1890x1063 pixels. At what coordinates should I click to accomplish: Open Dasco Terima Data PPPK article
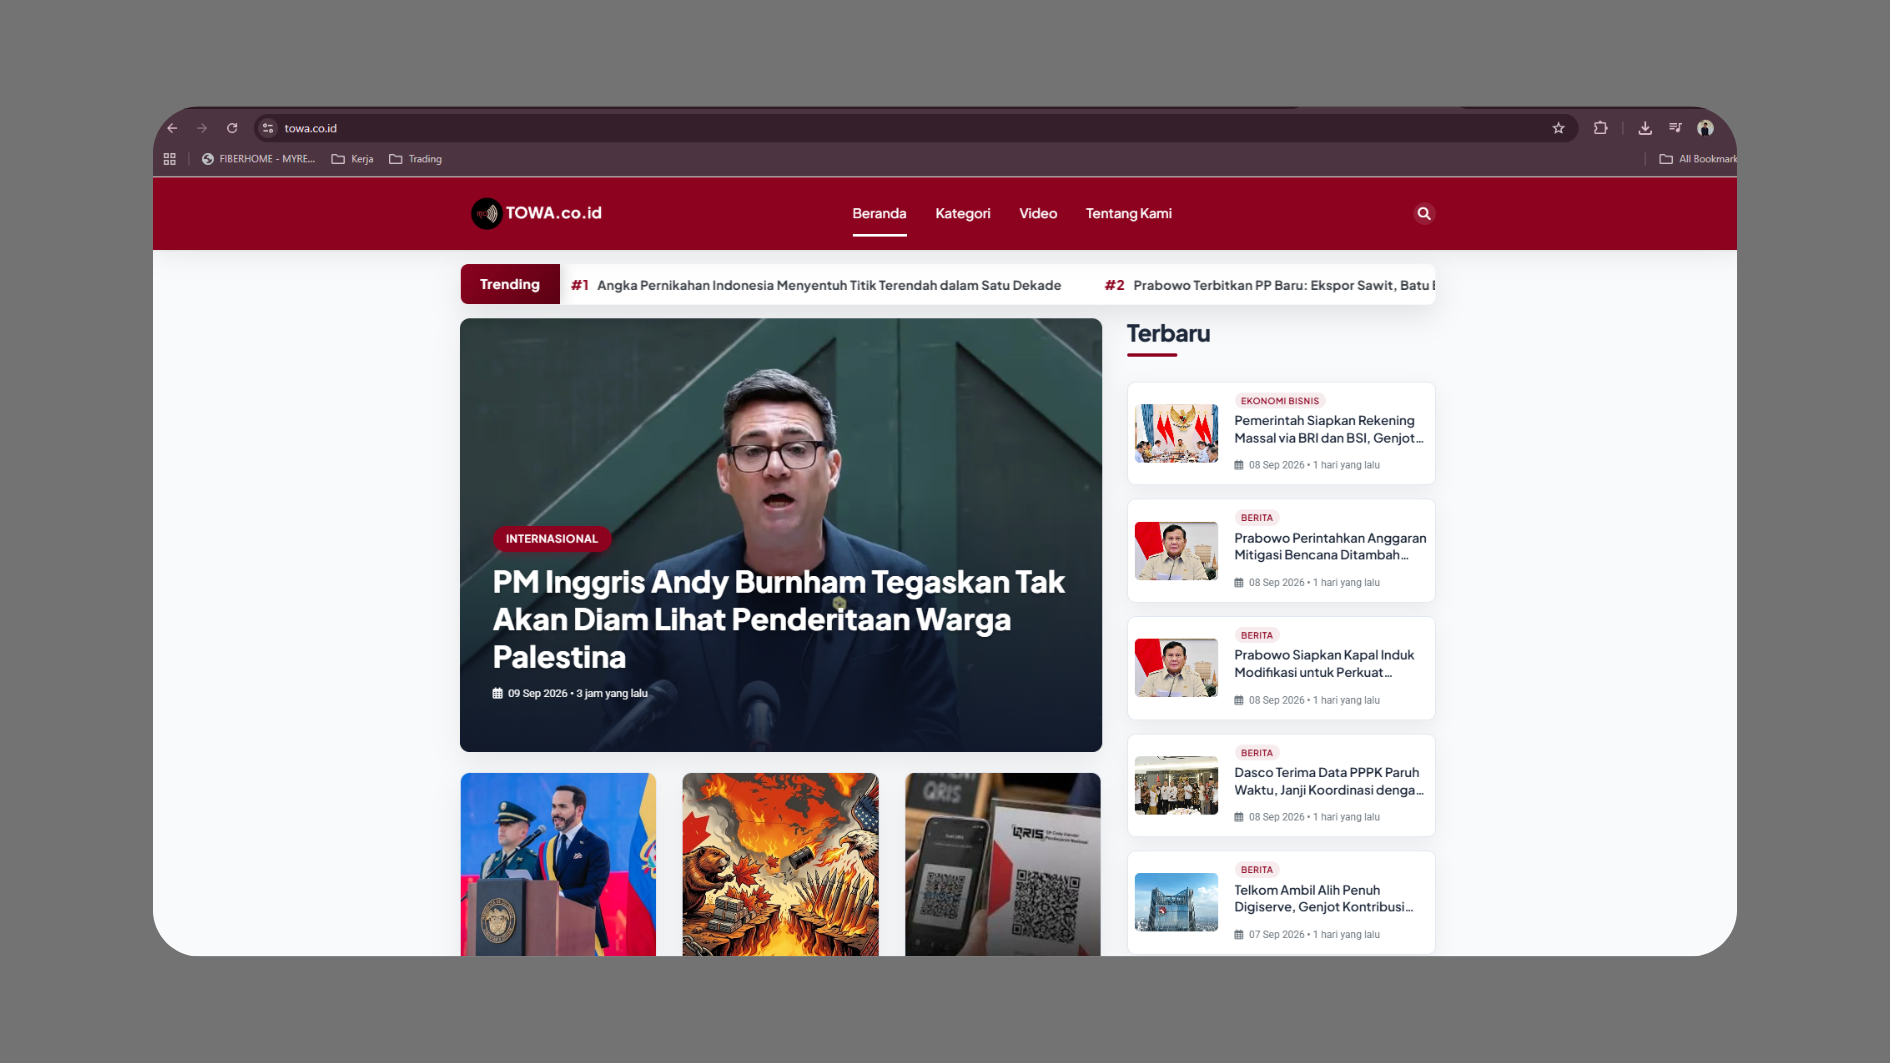(1328, 781)
